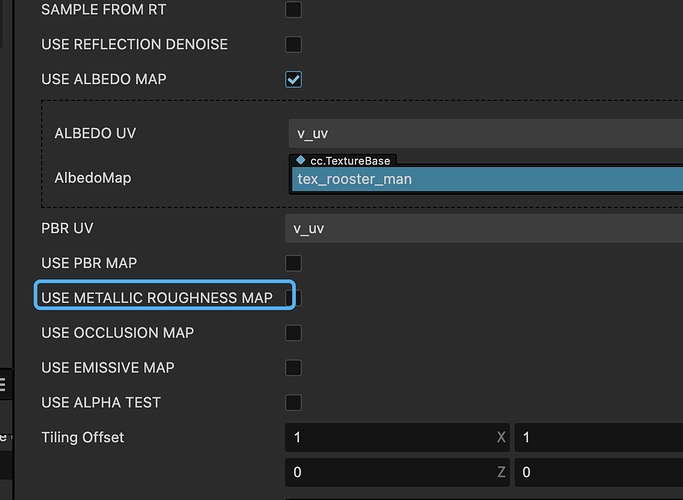Turn on USE OCCLUSION MAP checkbox
The width and height of the screenshot is (683, 500).
tap(293, 333)
